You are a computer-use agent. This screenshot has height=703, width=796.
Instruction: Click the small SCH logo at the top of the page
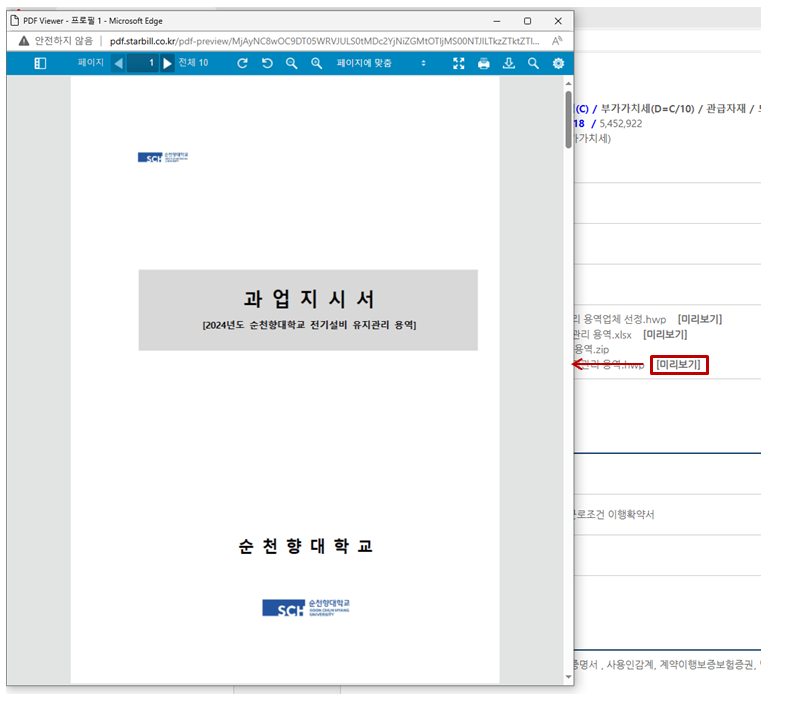click(x=163, y=157)
